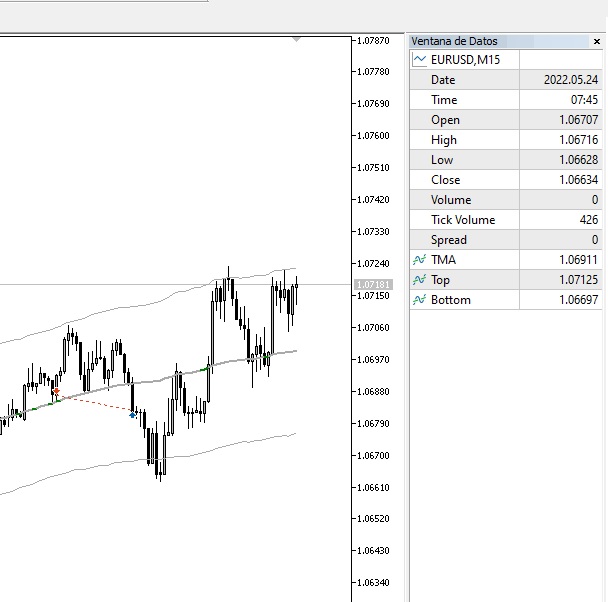Click the Time label in data window
Viewport: 608px width, 602px height.
tap(444, 100)
